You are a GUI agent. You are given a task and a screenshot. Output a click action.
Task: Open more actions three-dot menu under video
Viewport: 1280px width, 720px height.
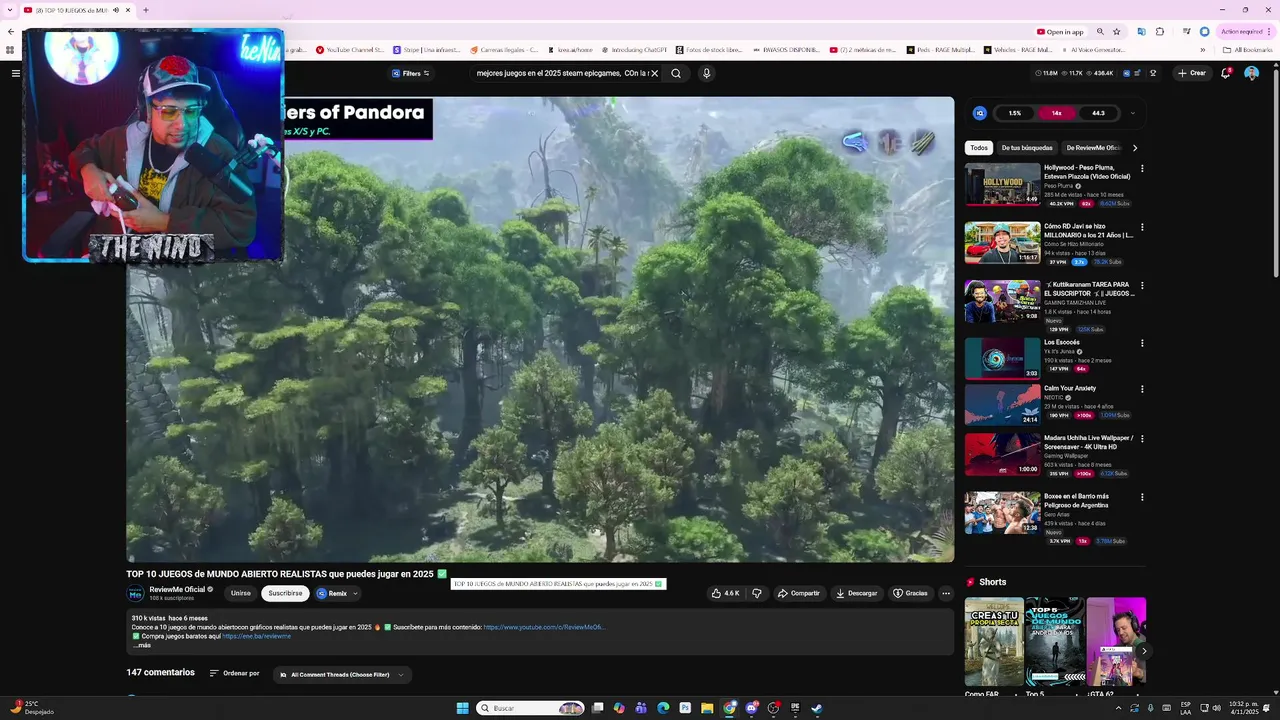point(946,593)
